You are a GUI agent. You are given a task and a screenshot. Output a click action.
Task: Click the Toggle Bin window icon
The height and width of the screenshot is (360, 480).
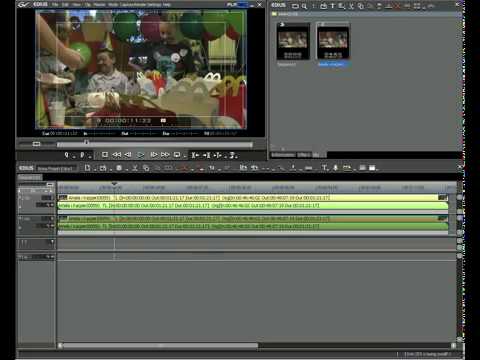(x=372, y=168)
